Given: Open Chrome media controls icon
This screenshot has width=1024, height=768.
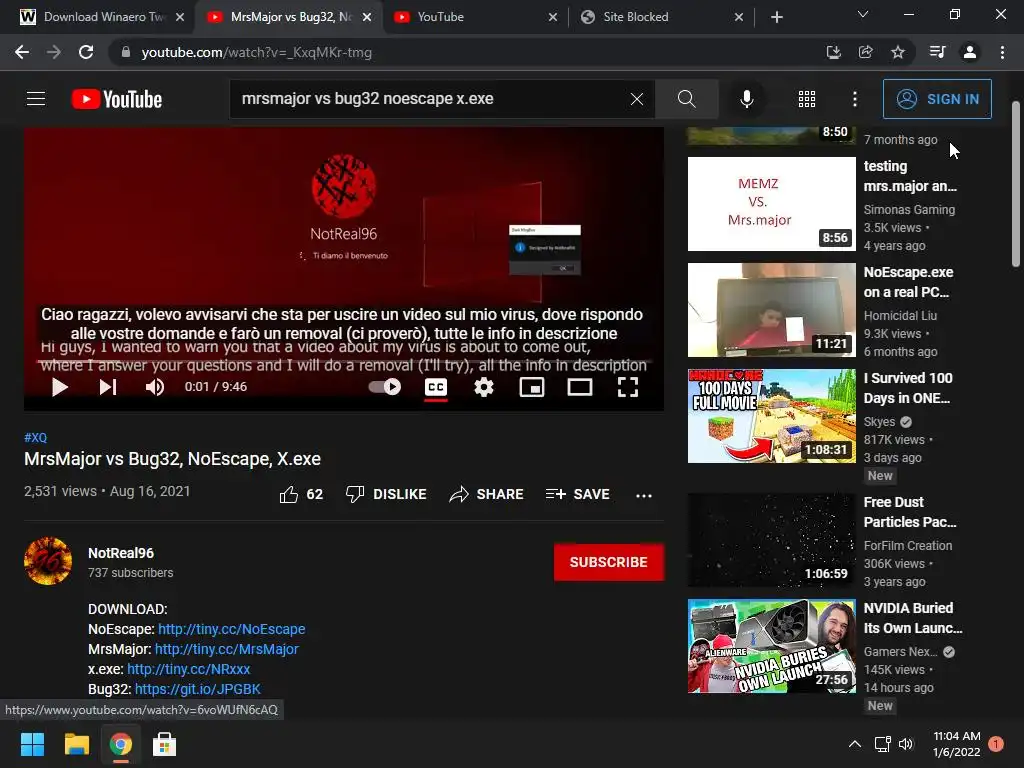Looking at the screenshot, I should [937, 52].
